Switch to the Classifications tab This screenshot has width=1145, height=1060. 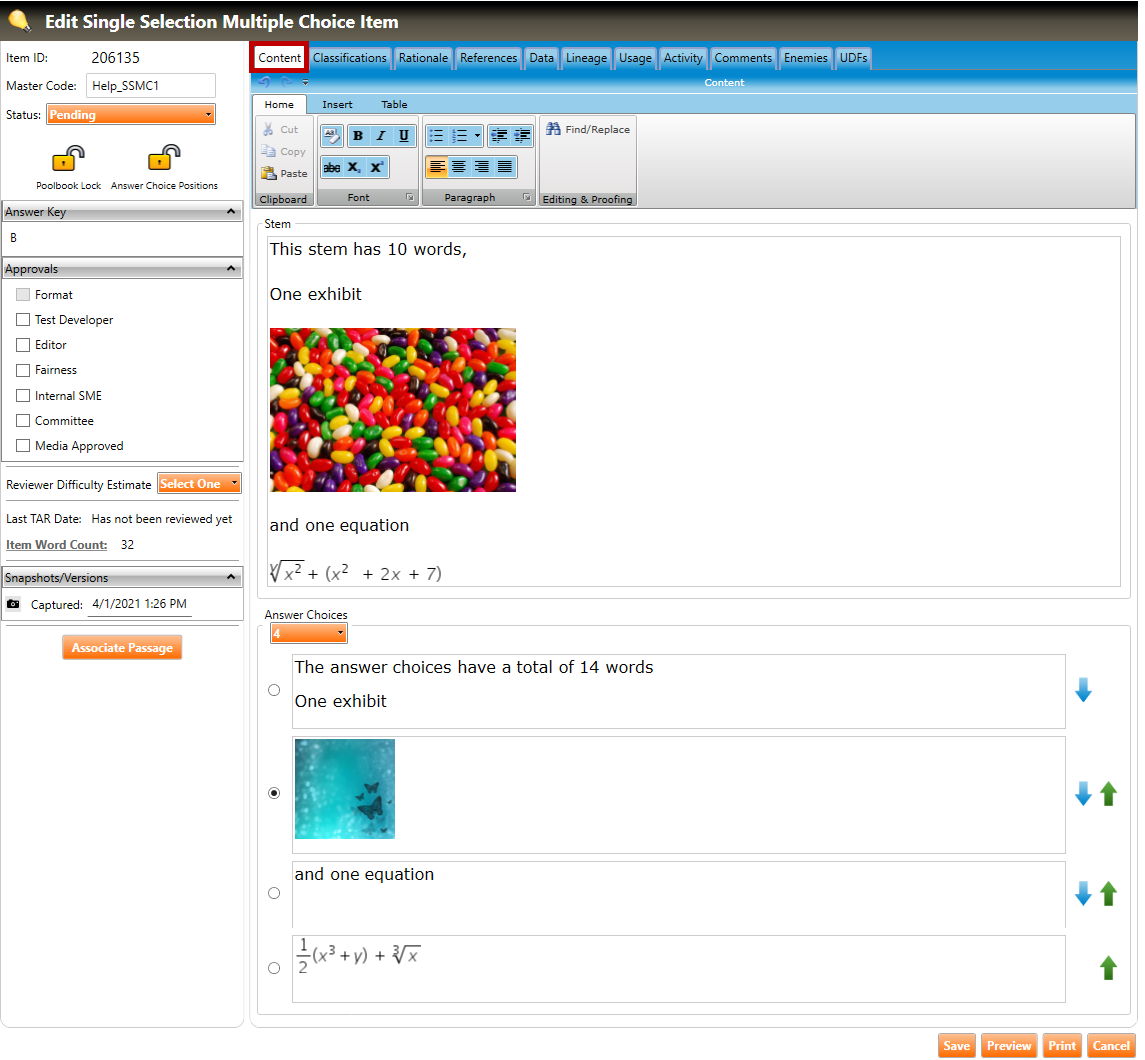pos(349,58)
